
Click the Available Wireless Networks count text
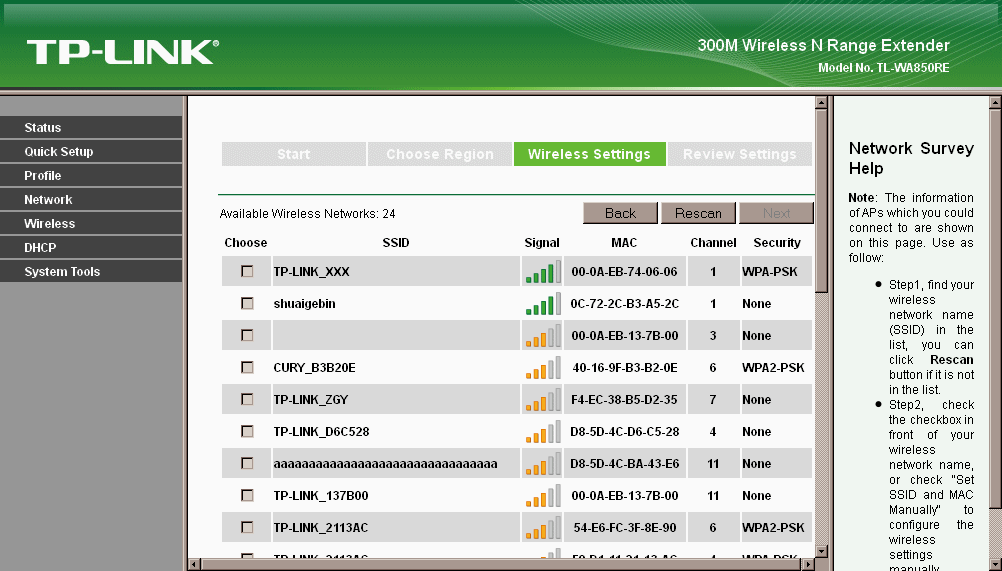coord(307,214)
